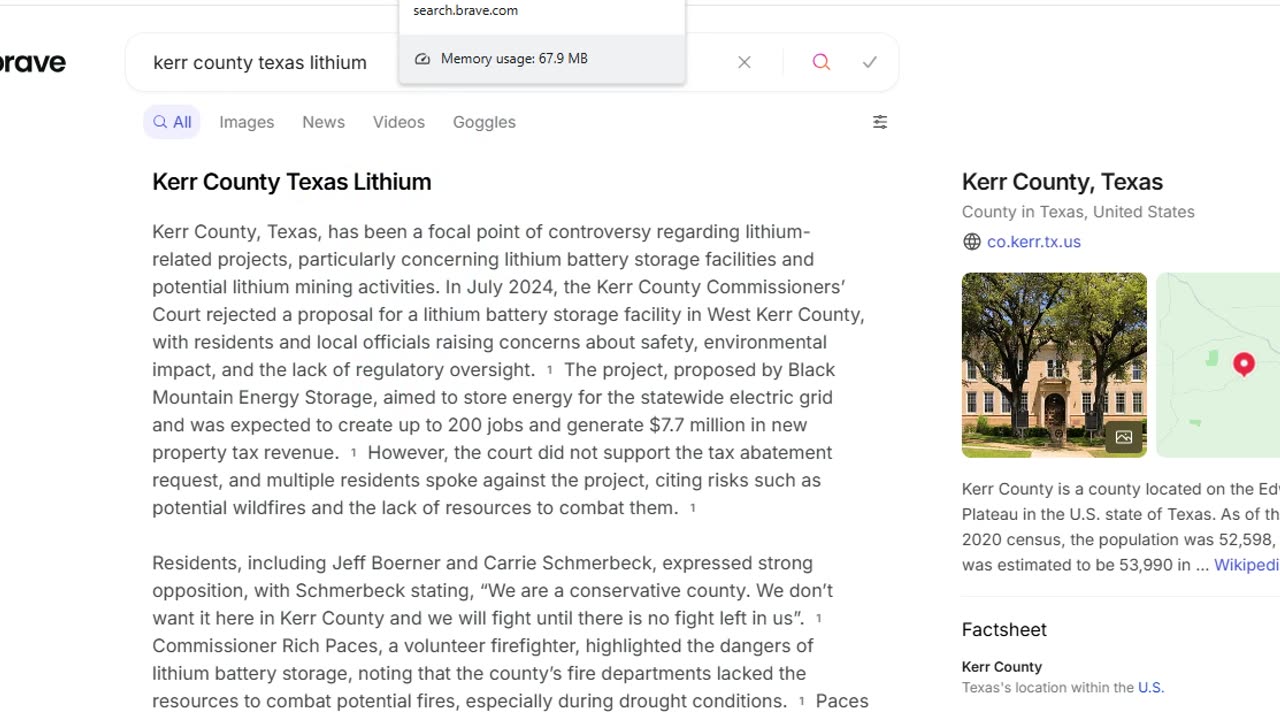Switch to the News tab
The width and height of the screenshot is (1280, 720).
323,122
